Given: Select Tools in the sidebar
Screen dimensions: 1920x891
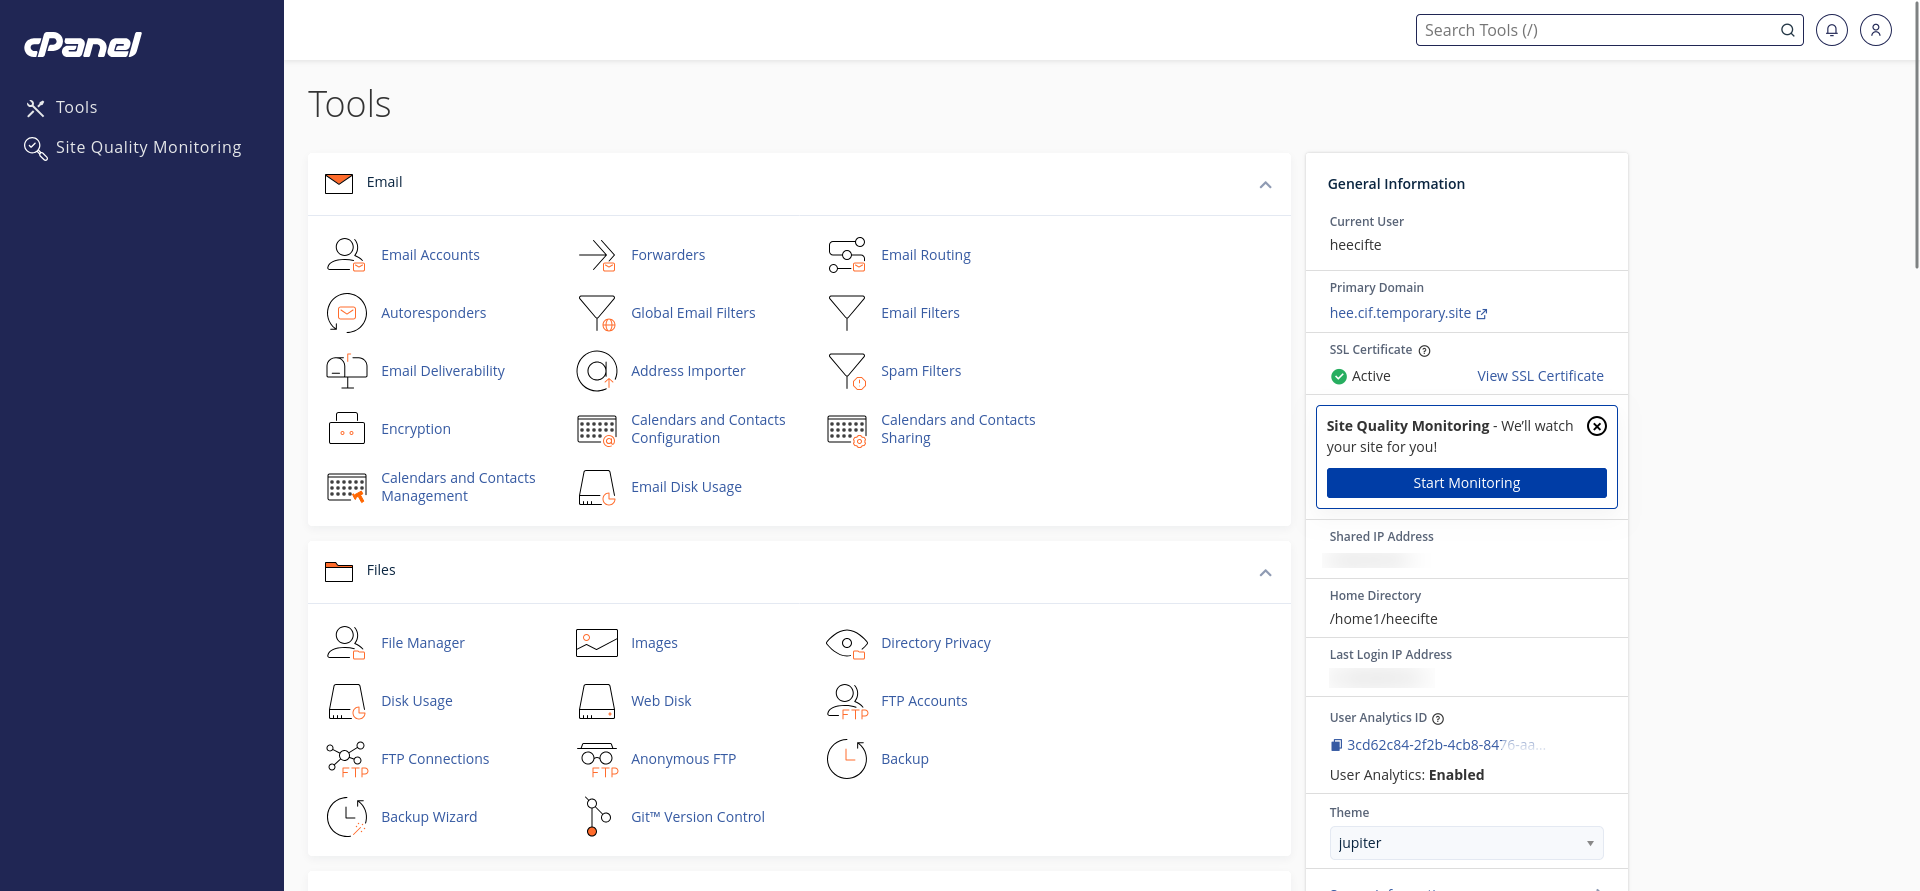Looking at the screenshot, I should (x=77, y=107).
